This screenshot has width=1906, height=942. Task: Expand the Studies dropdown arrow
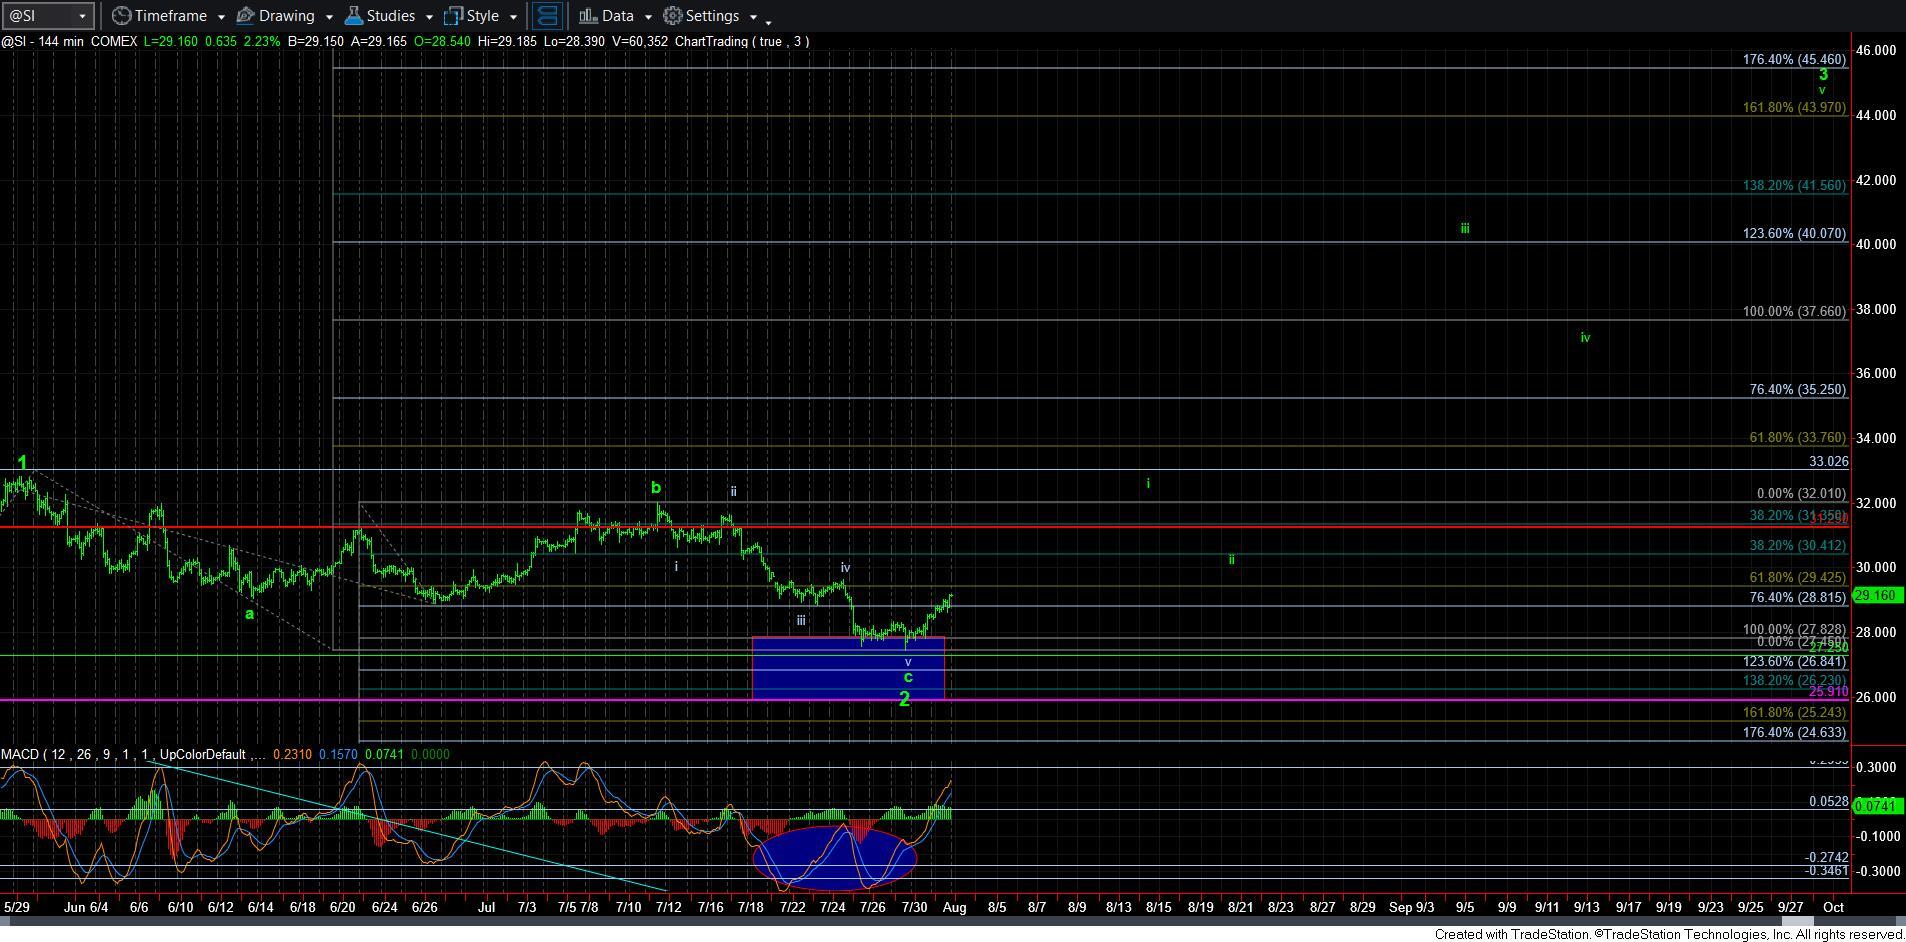(x=429, y=17)
